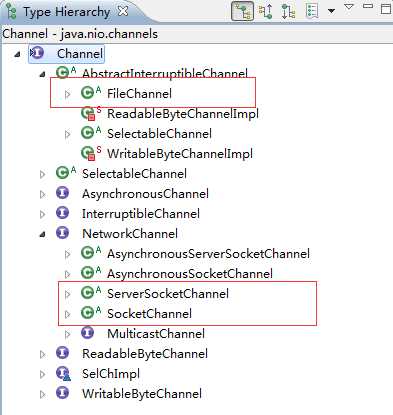The width and height of the screenshot is (393, 415).
Task: Expand the AsynchronousSocketChannel node
Action: 67,274
